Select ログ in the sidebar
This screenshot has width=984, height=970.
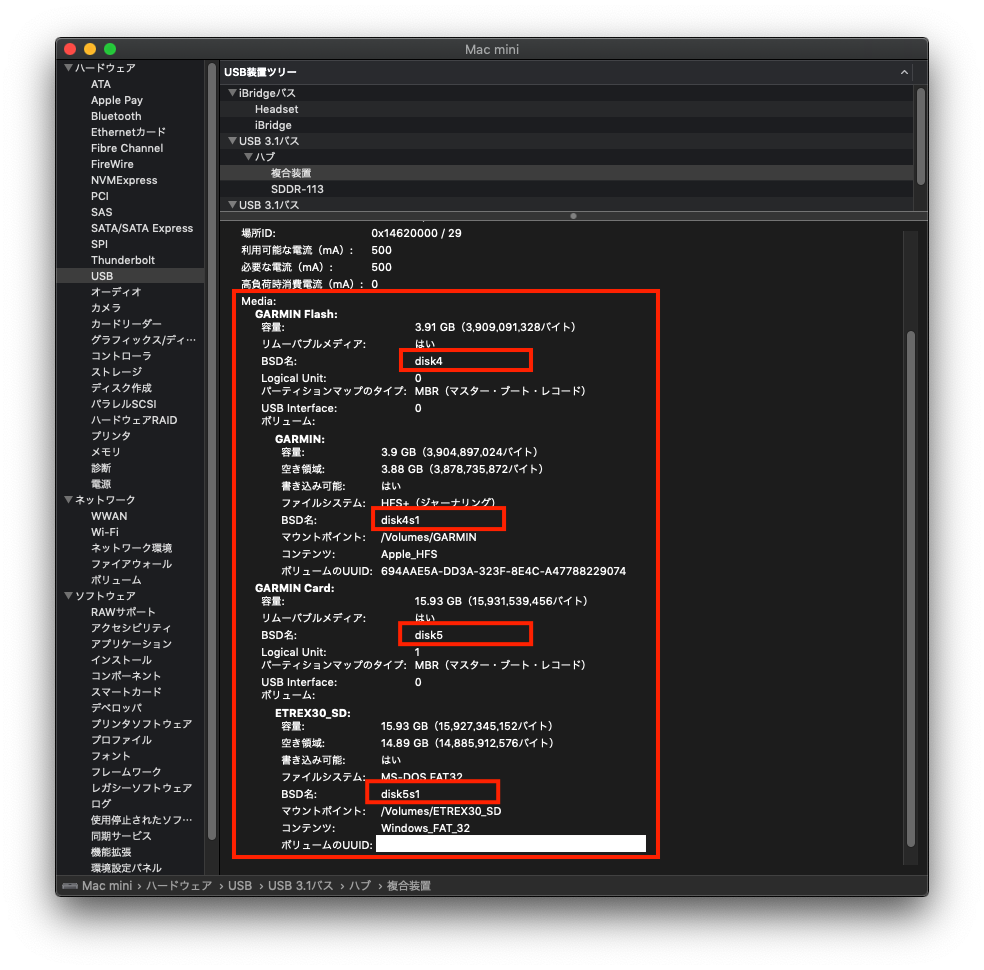(100, 804)
